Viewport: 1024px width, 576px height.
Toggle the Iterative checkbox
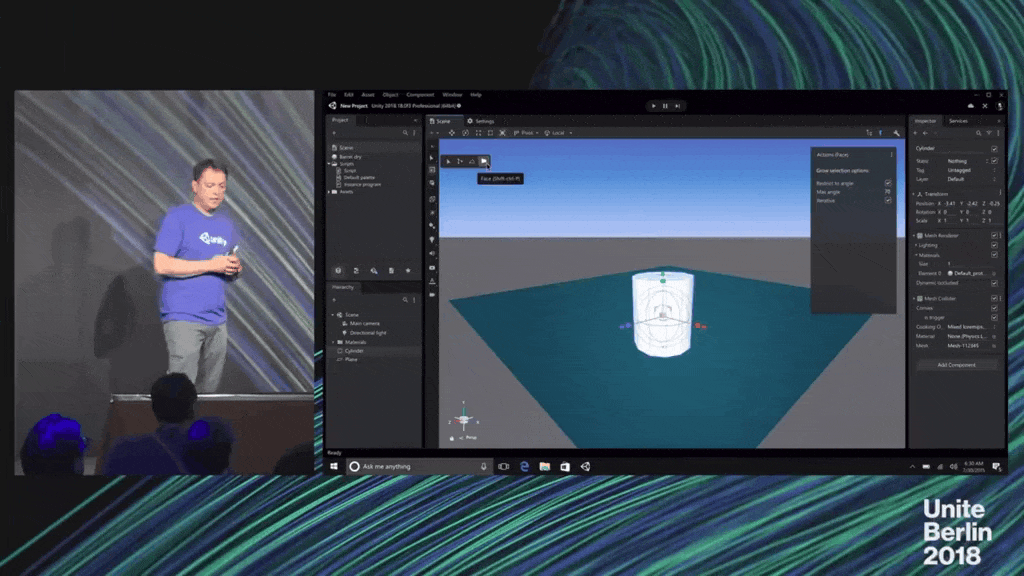[888, 200]
